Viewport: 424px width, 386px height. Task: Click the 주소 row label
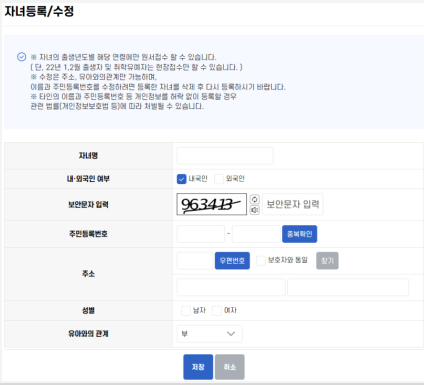coord(88,274)
